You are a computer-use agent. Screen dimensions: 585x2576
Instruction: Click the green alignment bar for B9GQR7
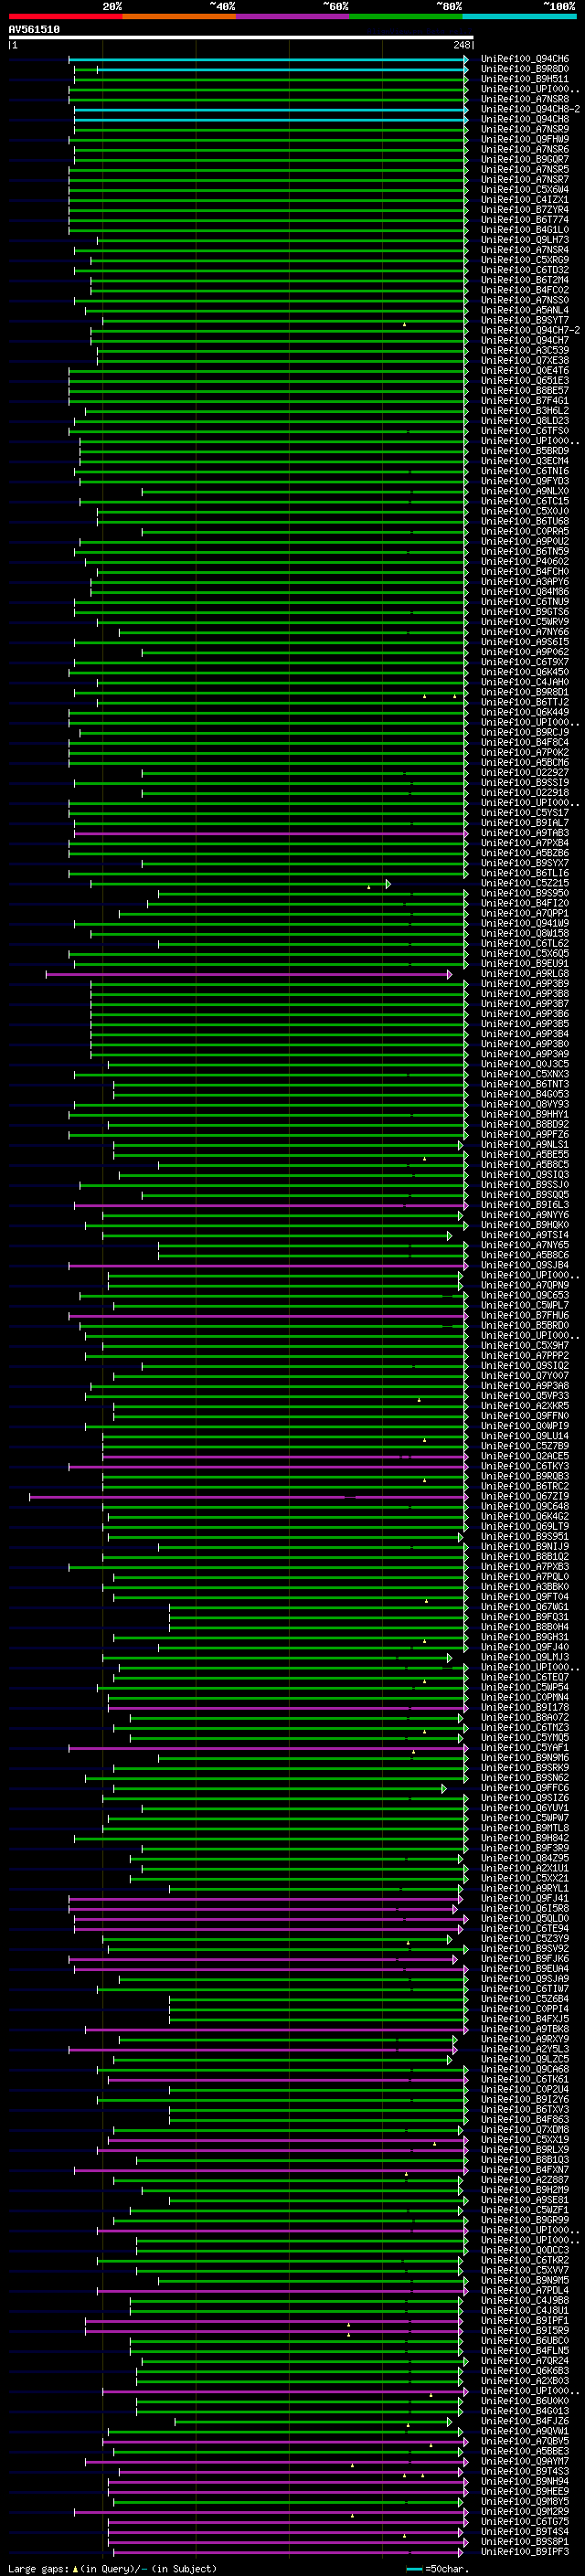271,160
